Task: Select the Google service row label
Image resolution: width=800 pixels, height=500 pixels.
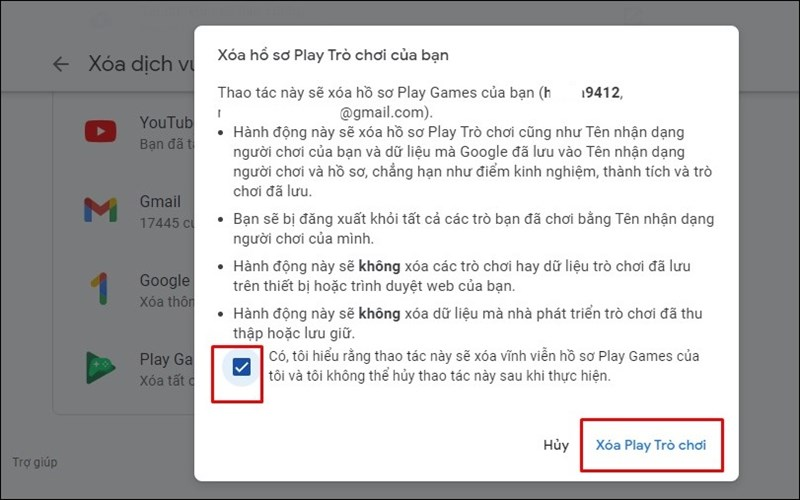Action: [165, 280]
